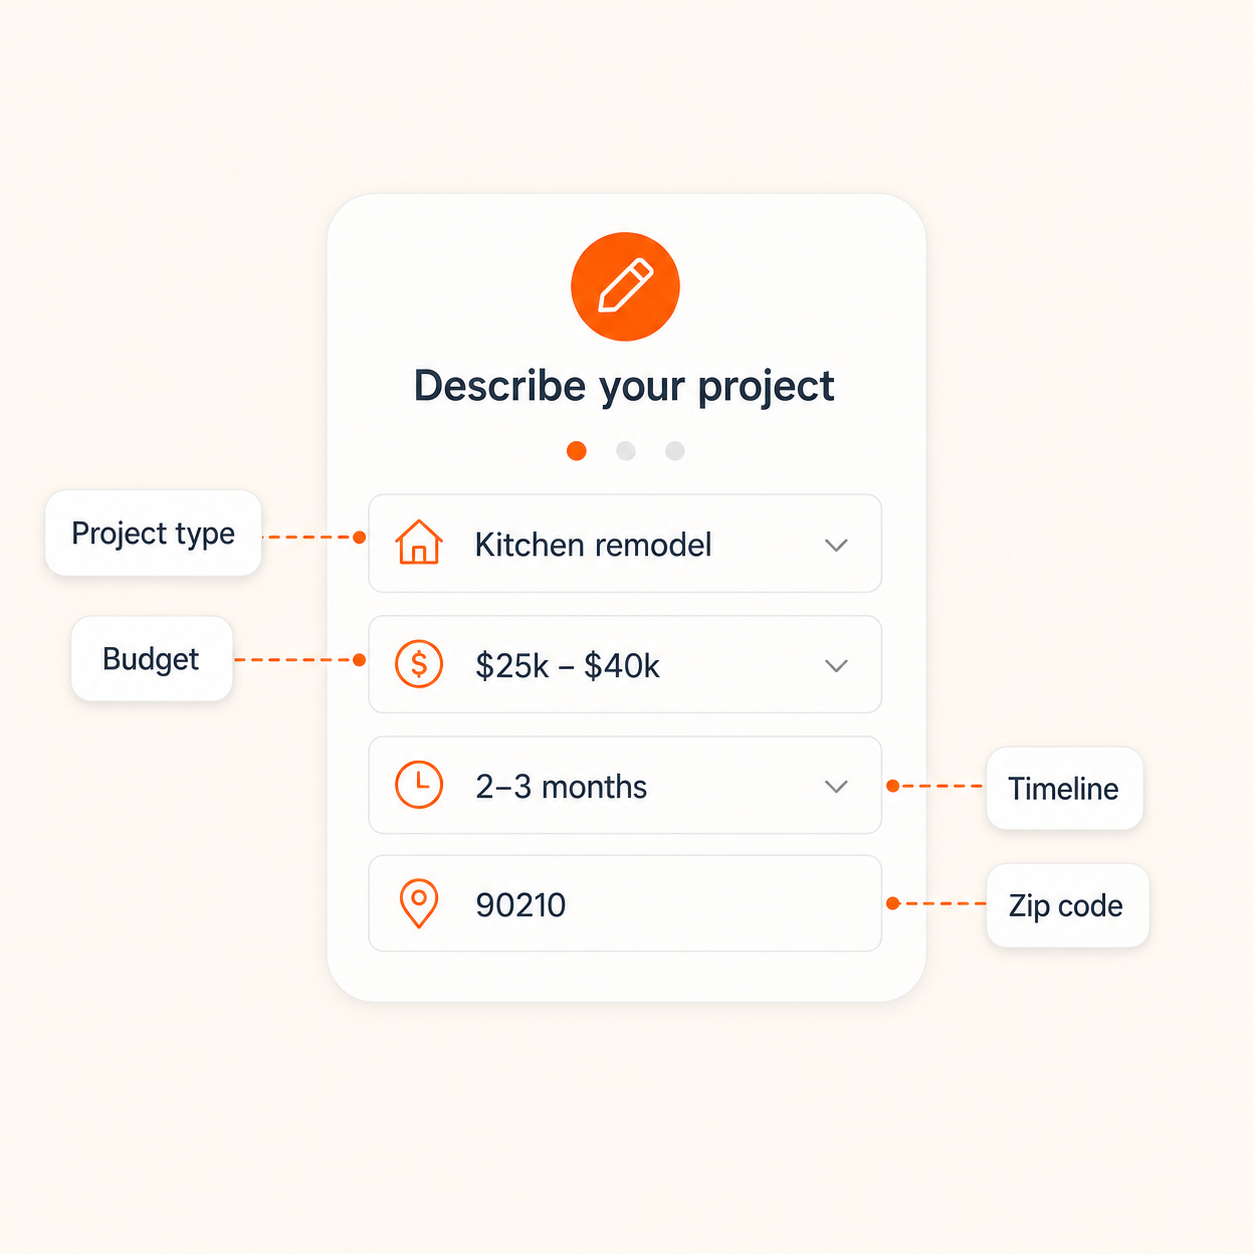
Task: Click the $25k – $40k value text
Action: (x=567, y=666)
